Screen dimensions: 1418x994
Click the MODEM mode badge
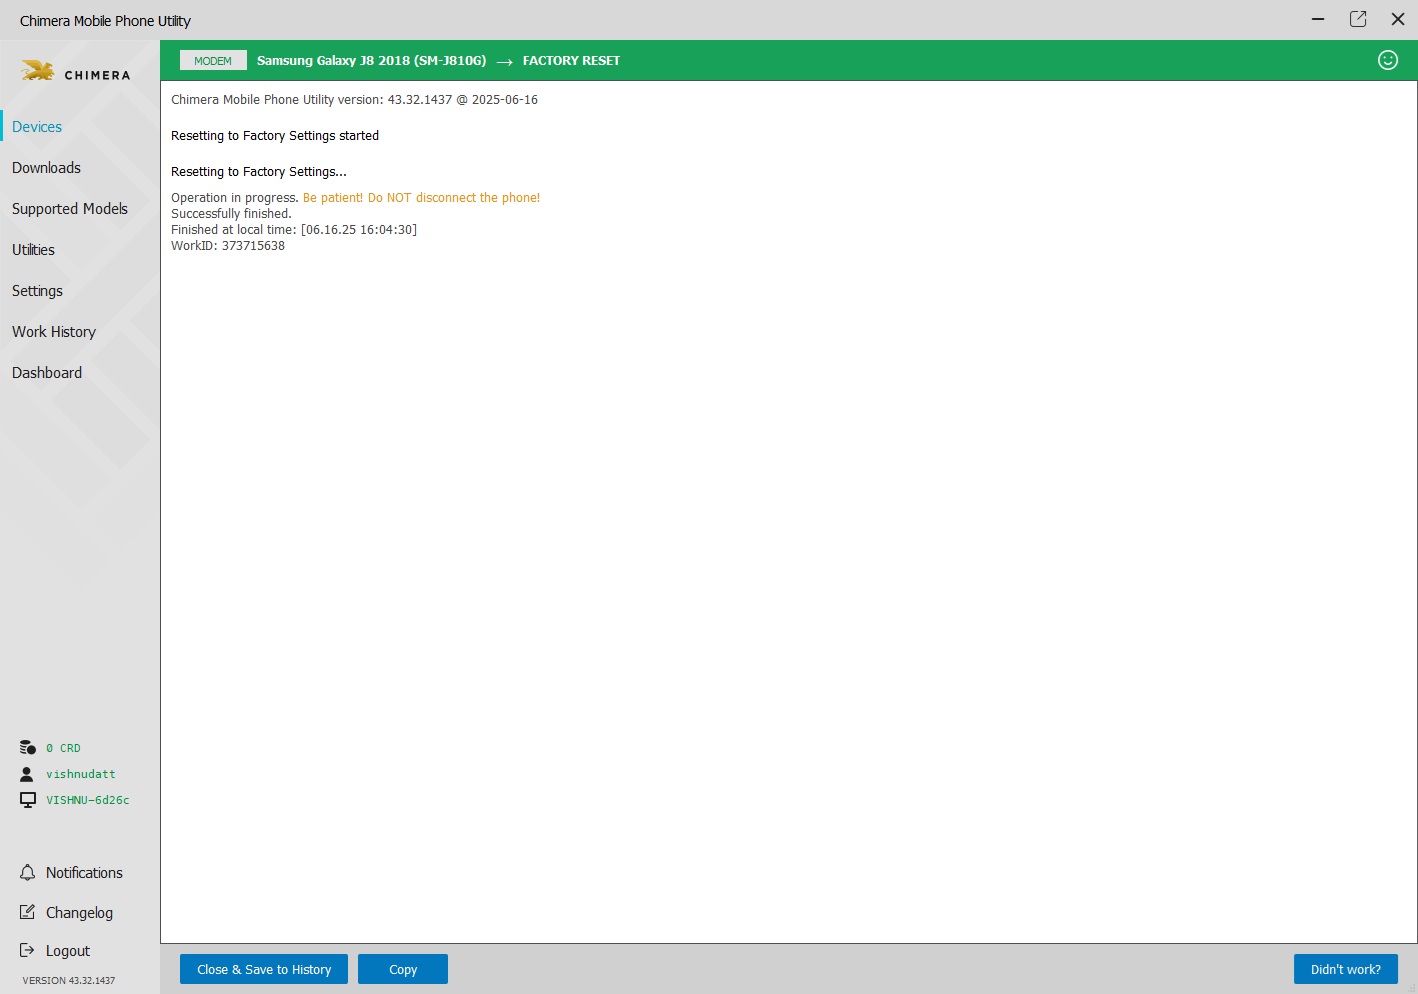click(213, 61)
